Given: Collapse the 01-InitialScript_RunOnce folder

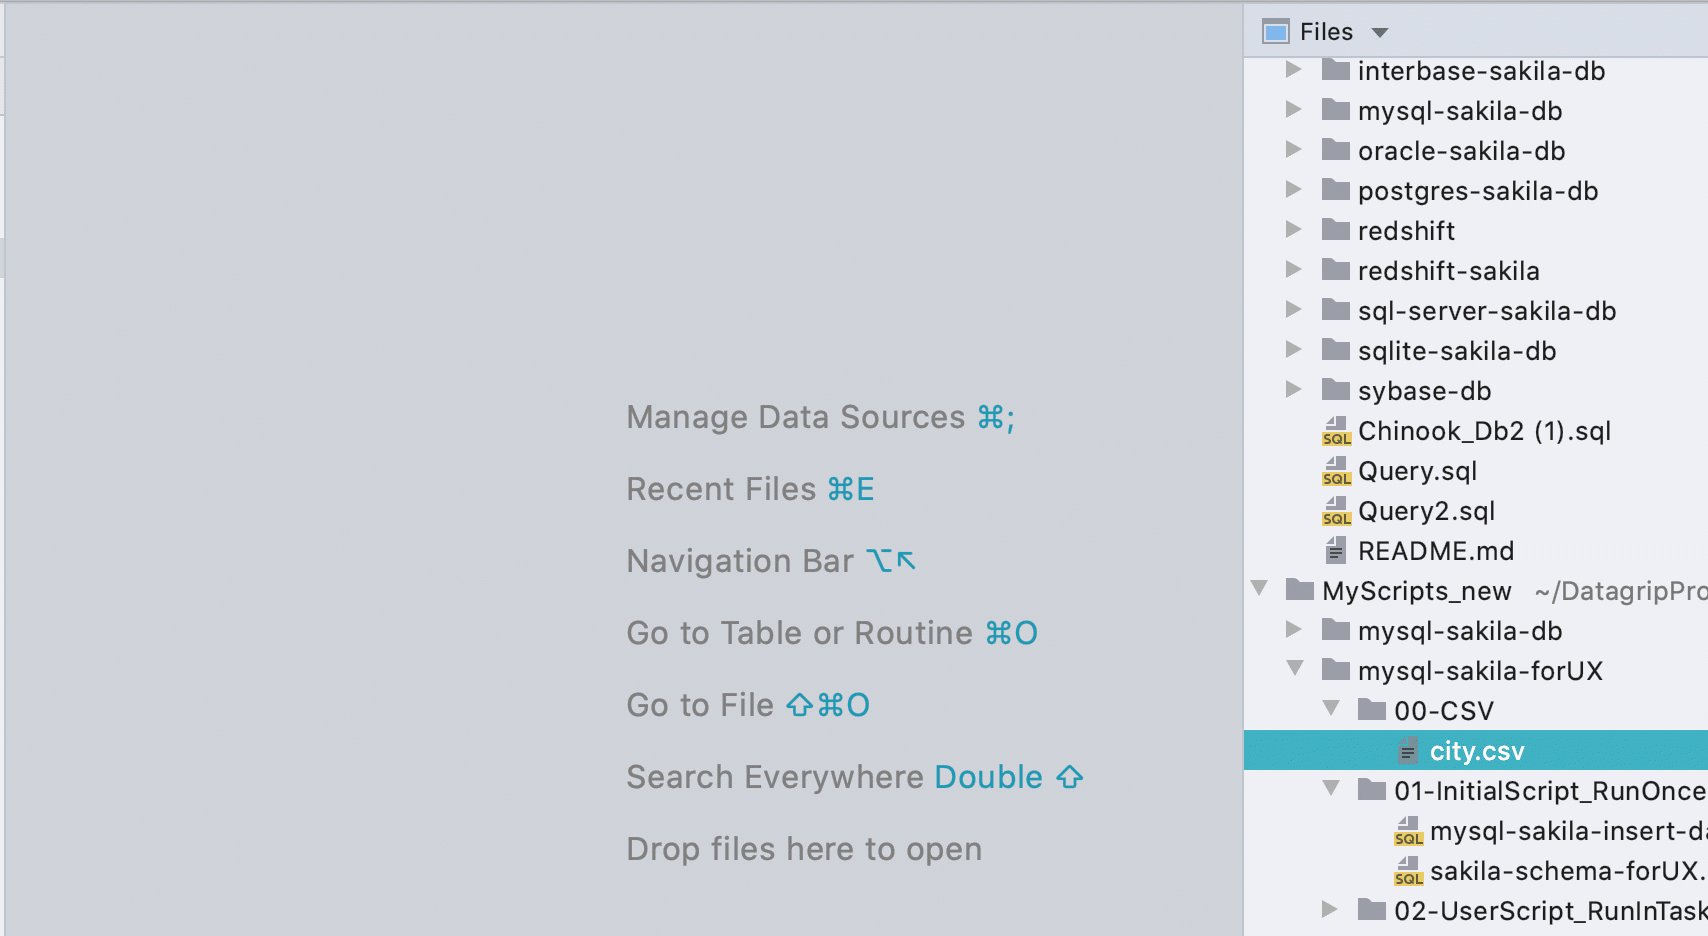Looking at the screenshot, I should [1331, 789].
